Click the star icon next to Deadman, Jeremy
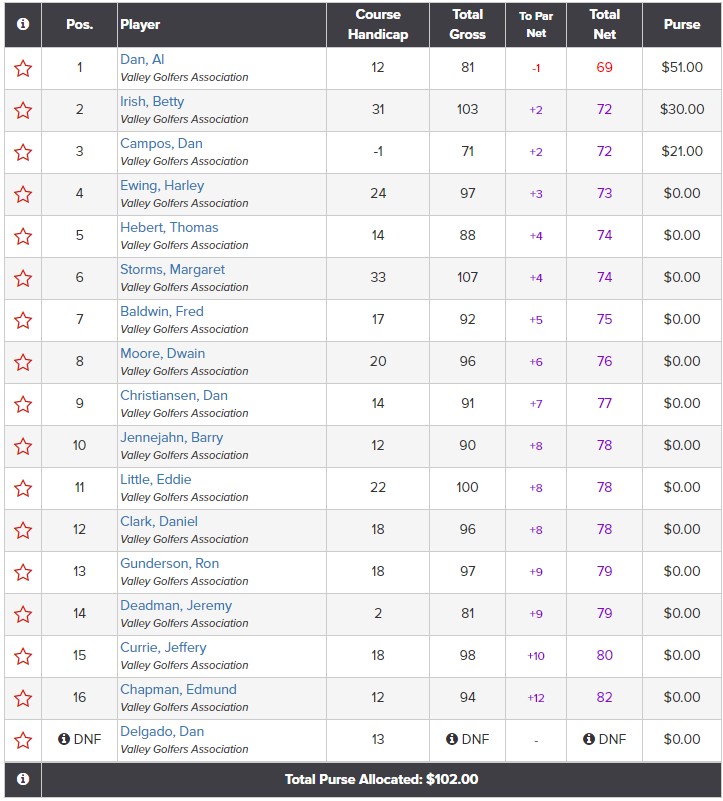 [x=23, y=614]
